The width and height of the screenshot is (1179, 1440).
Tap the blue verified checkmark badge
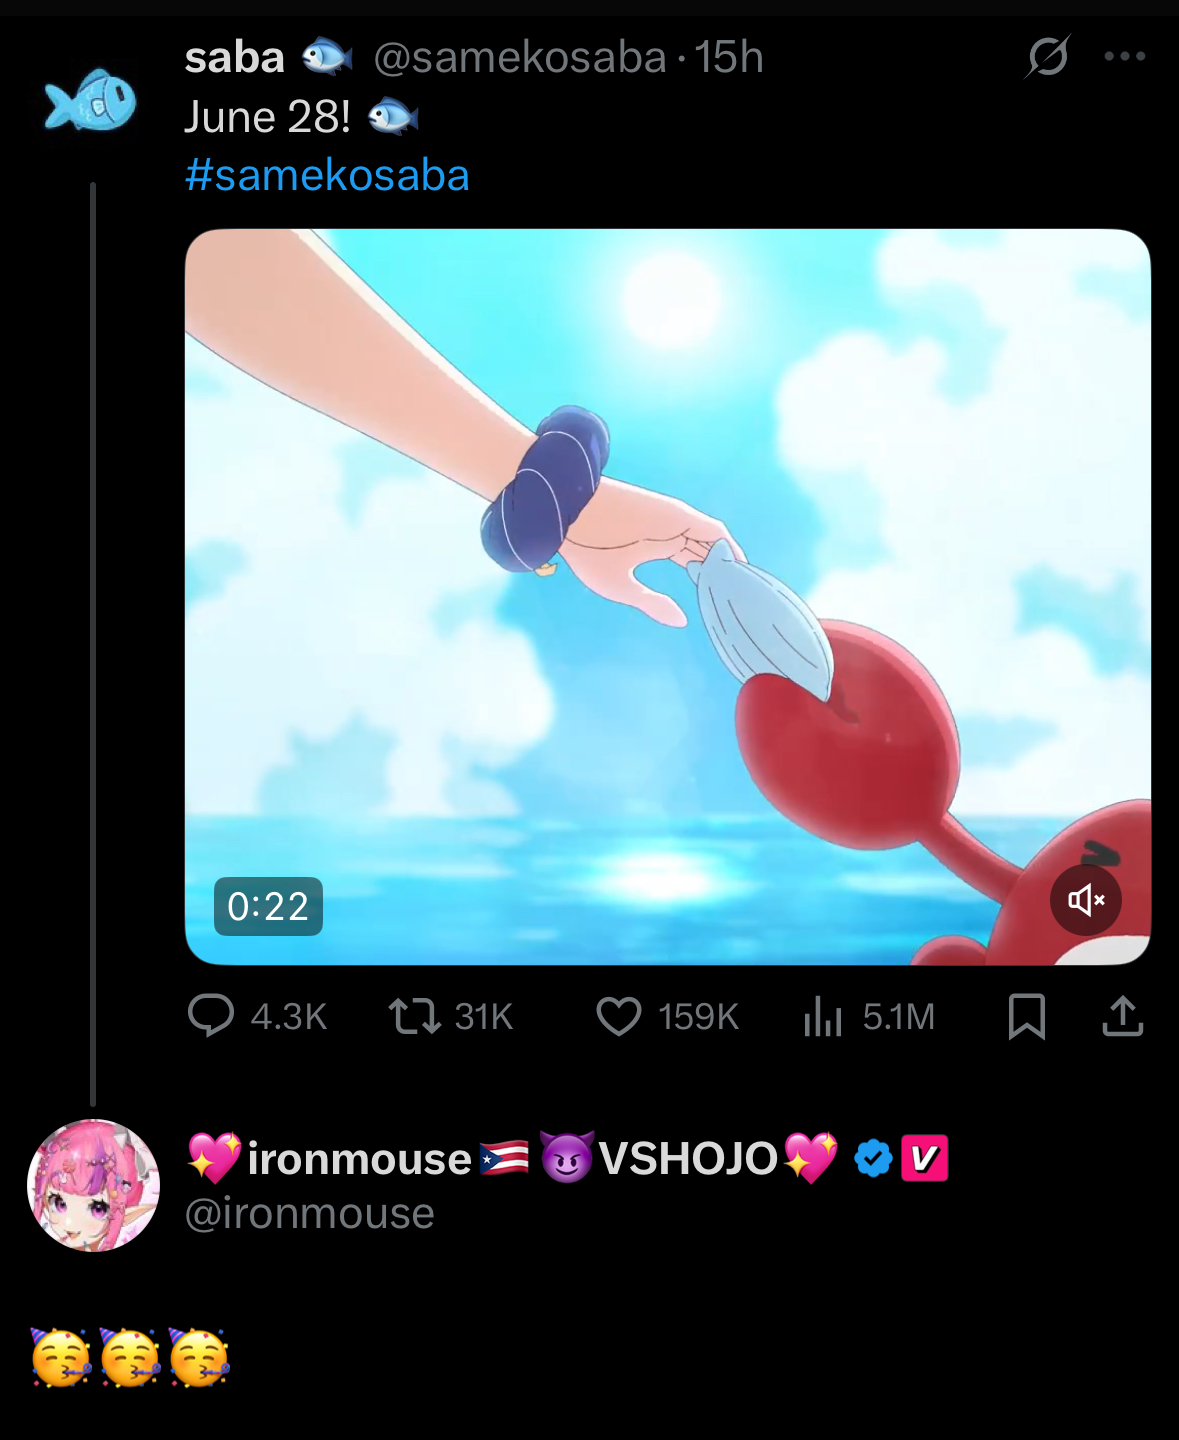point(873,1159)
